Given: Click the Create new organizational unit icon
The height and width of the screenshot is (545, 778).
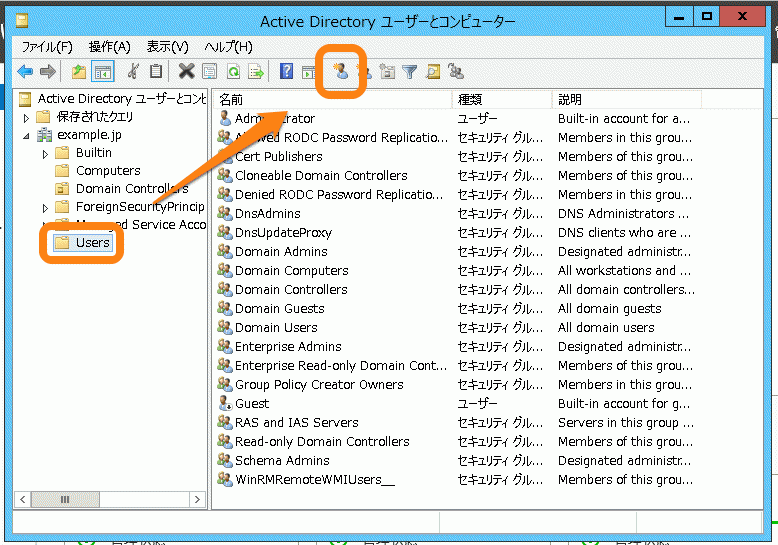Looking at the screenshot, I should tap(387, 72).
